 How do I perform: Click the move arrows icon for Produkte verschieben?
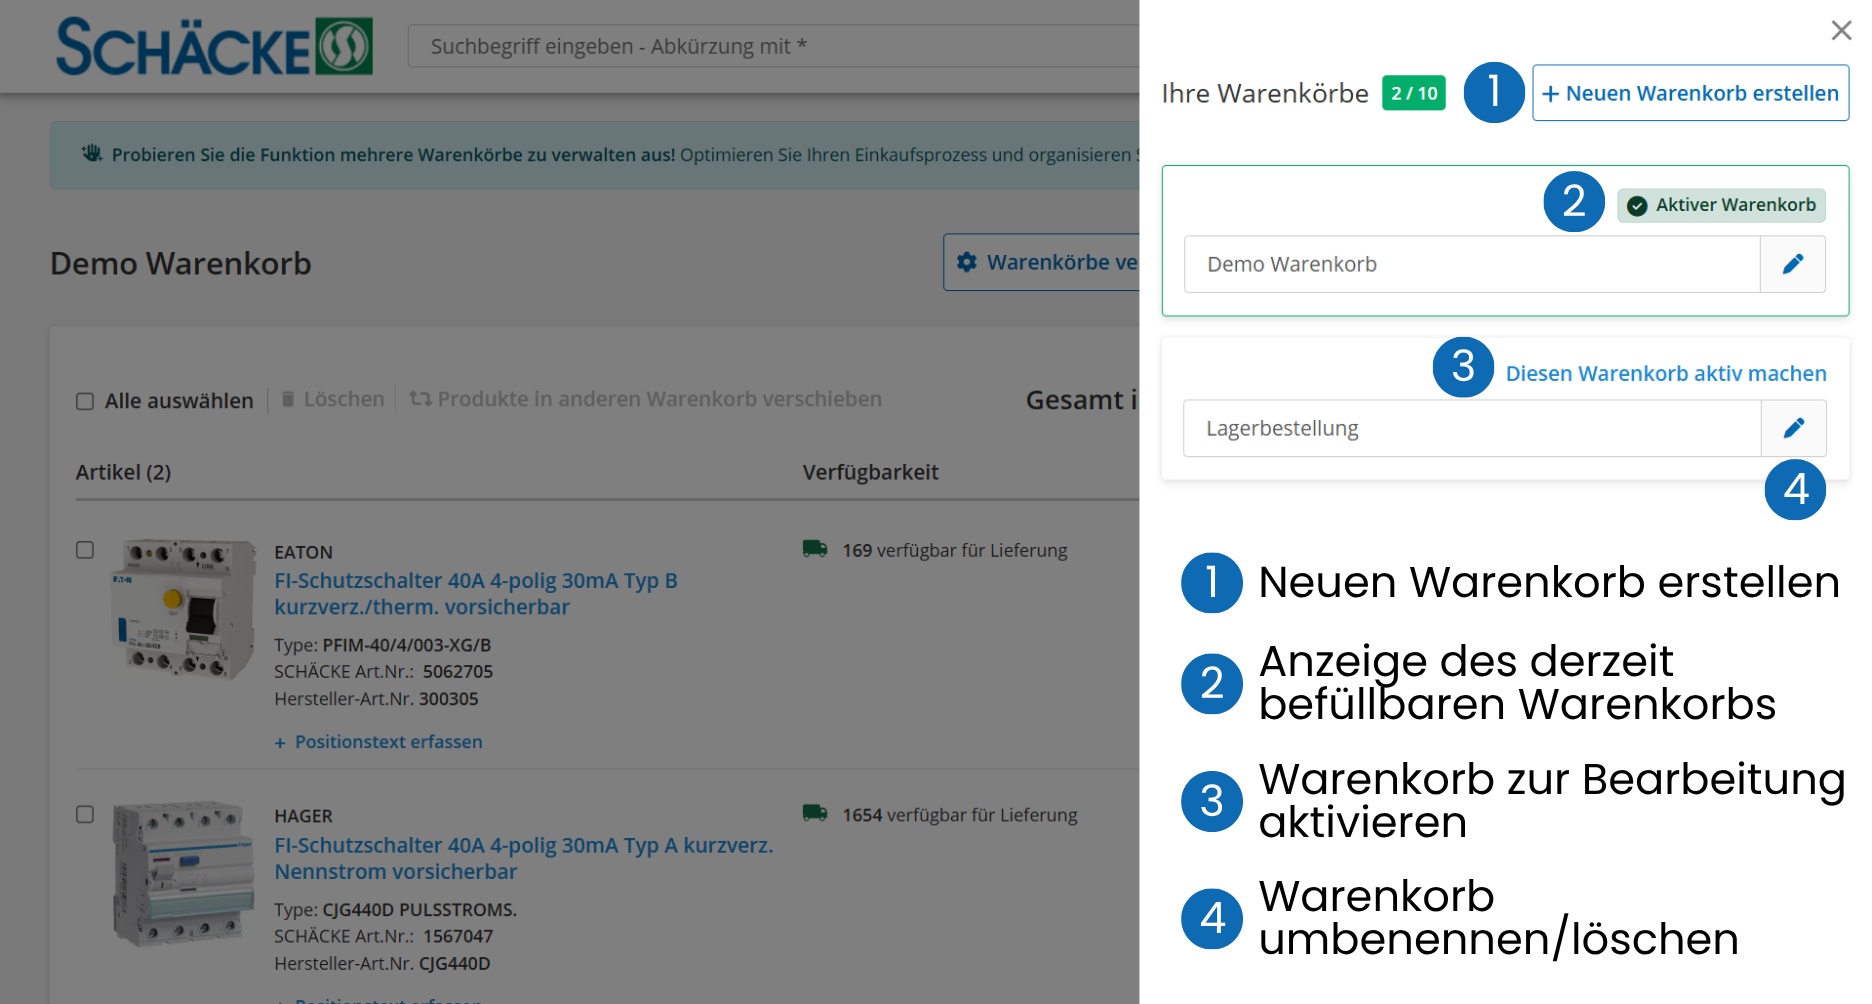pos(420,399)
